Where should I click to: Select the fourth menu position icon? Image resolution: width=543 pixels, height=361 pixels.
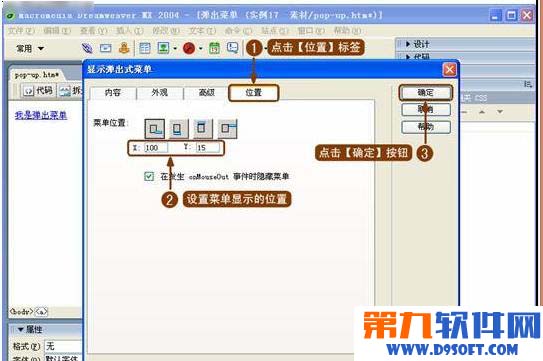[x=227, y=129]
